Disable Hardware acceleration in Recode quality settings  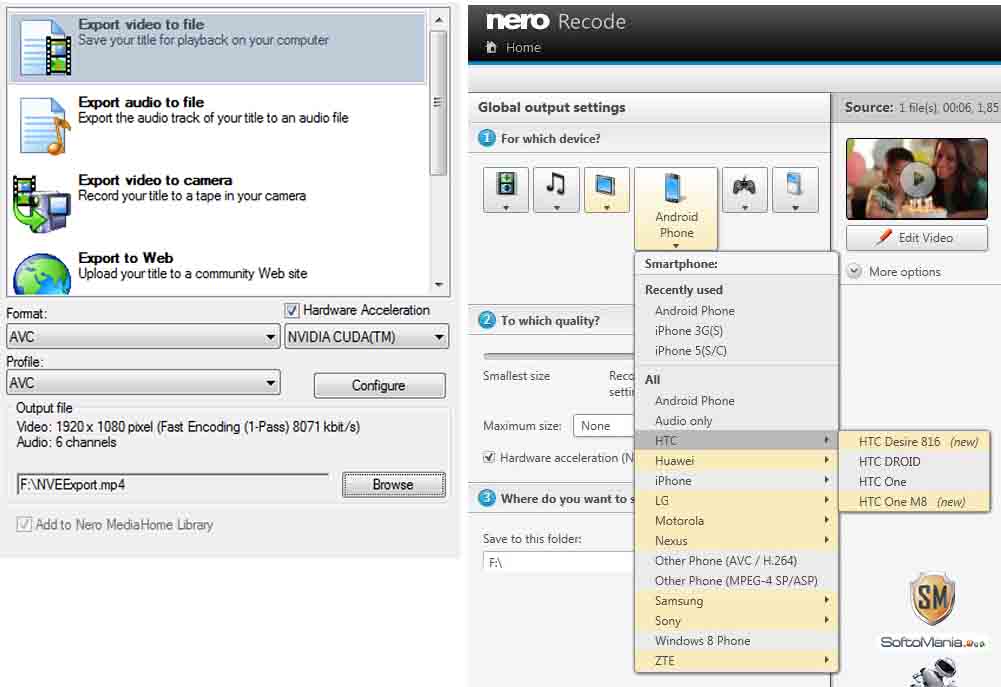[489, 458]
